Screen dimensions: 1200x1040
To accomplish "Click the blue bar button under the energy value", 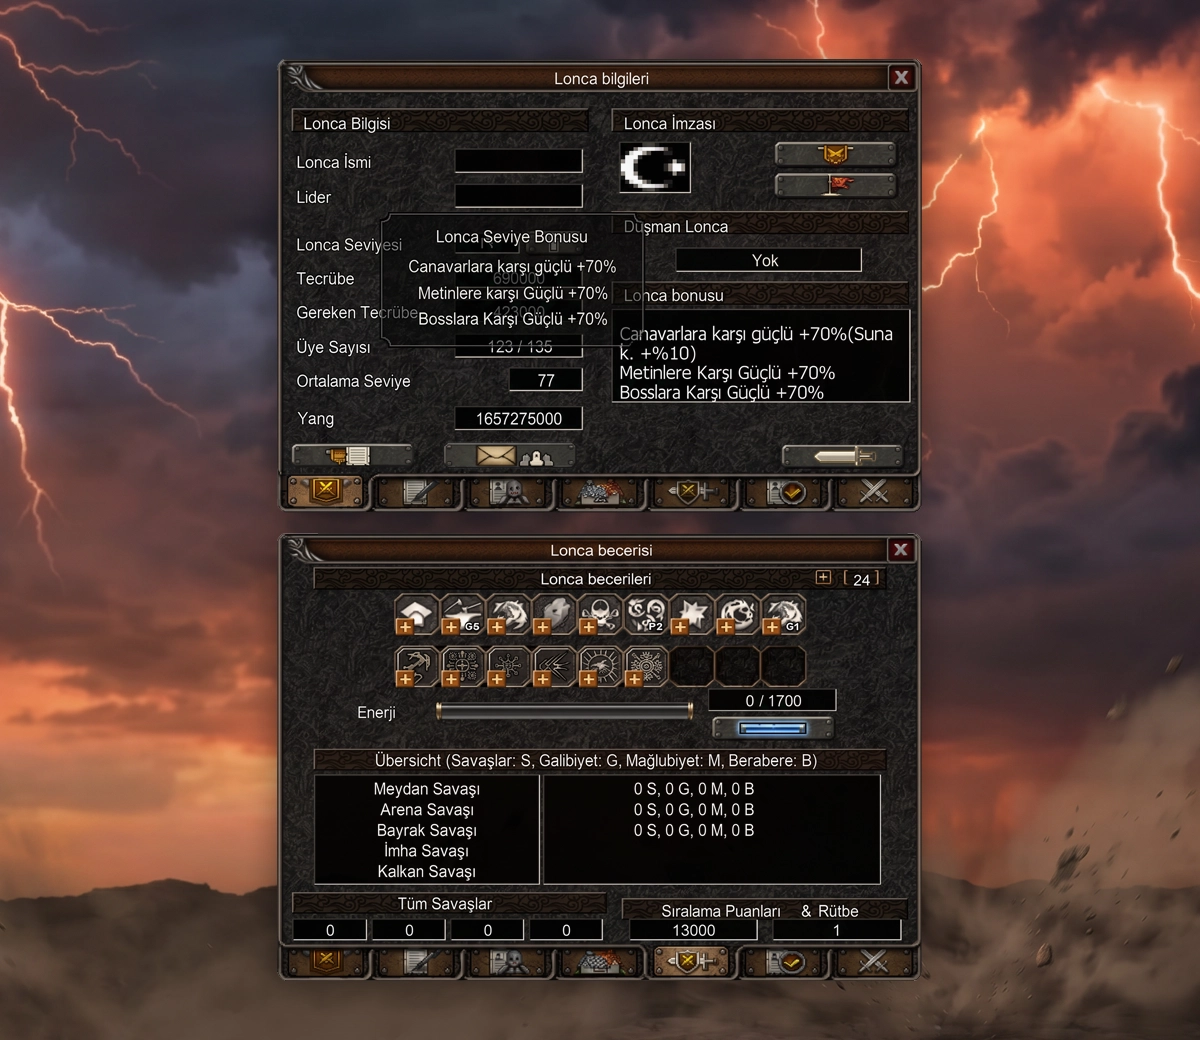I will 772,727.
